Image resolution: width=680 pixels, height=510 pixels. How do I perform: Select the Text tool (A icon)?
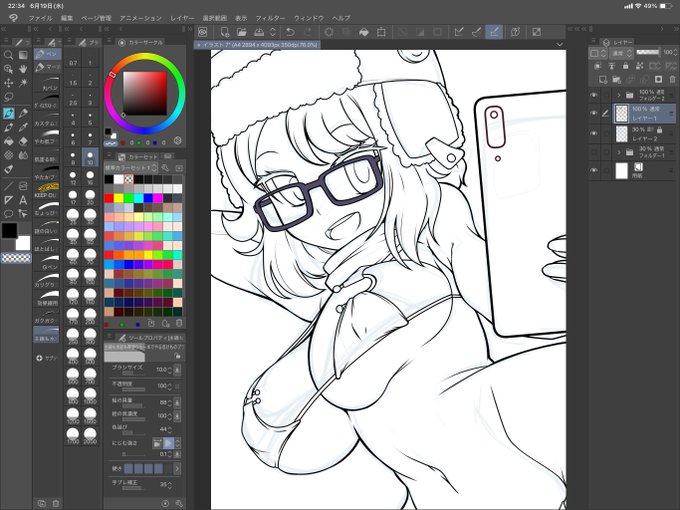(x=23, y=200)
